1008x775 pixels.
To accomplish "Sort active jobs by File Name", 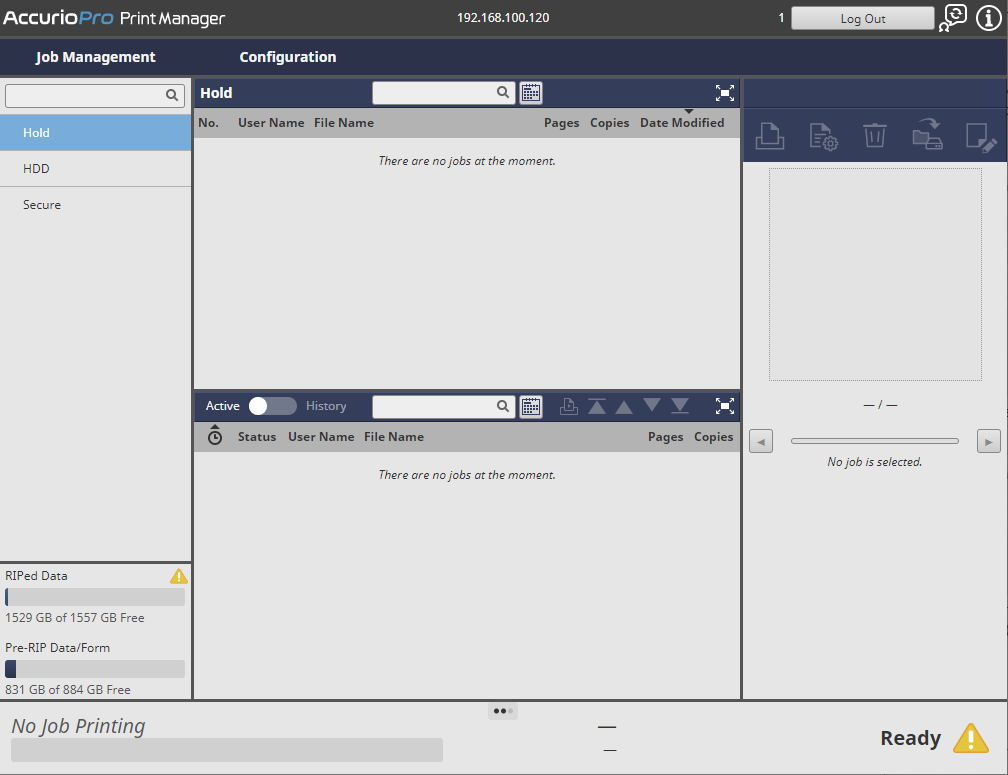I will 393,437.
